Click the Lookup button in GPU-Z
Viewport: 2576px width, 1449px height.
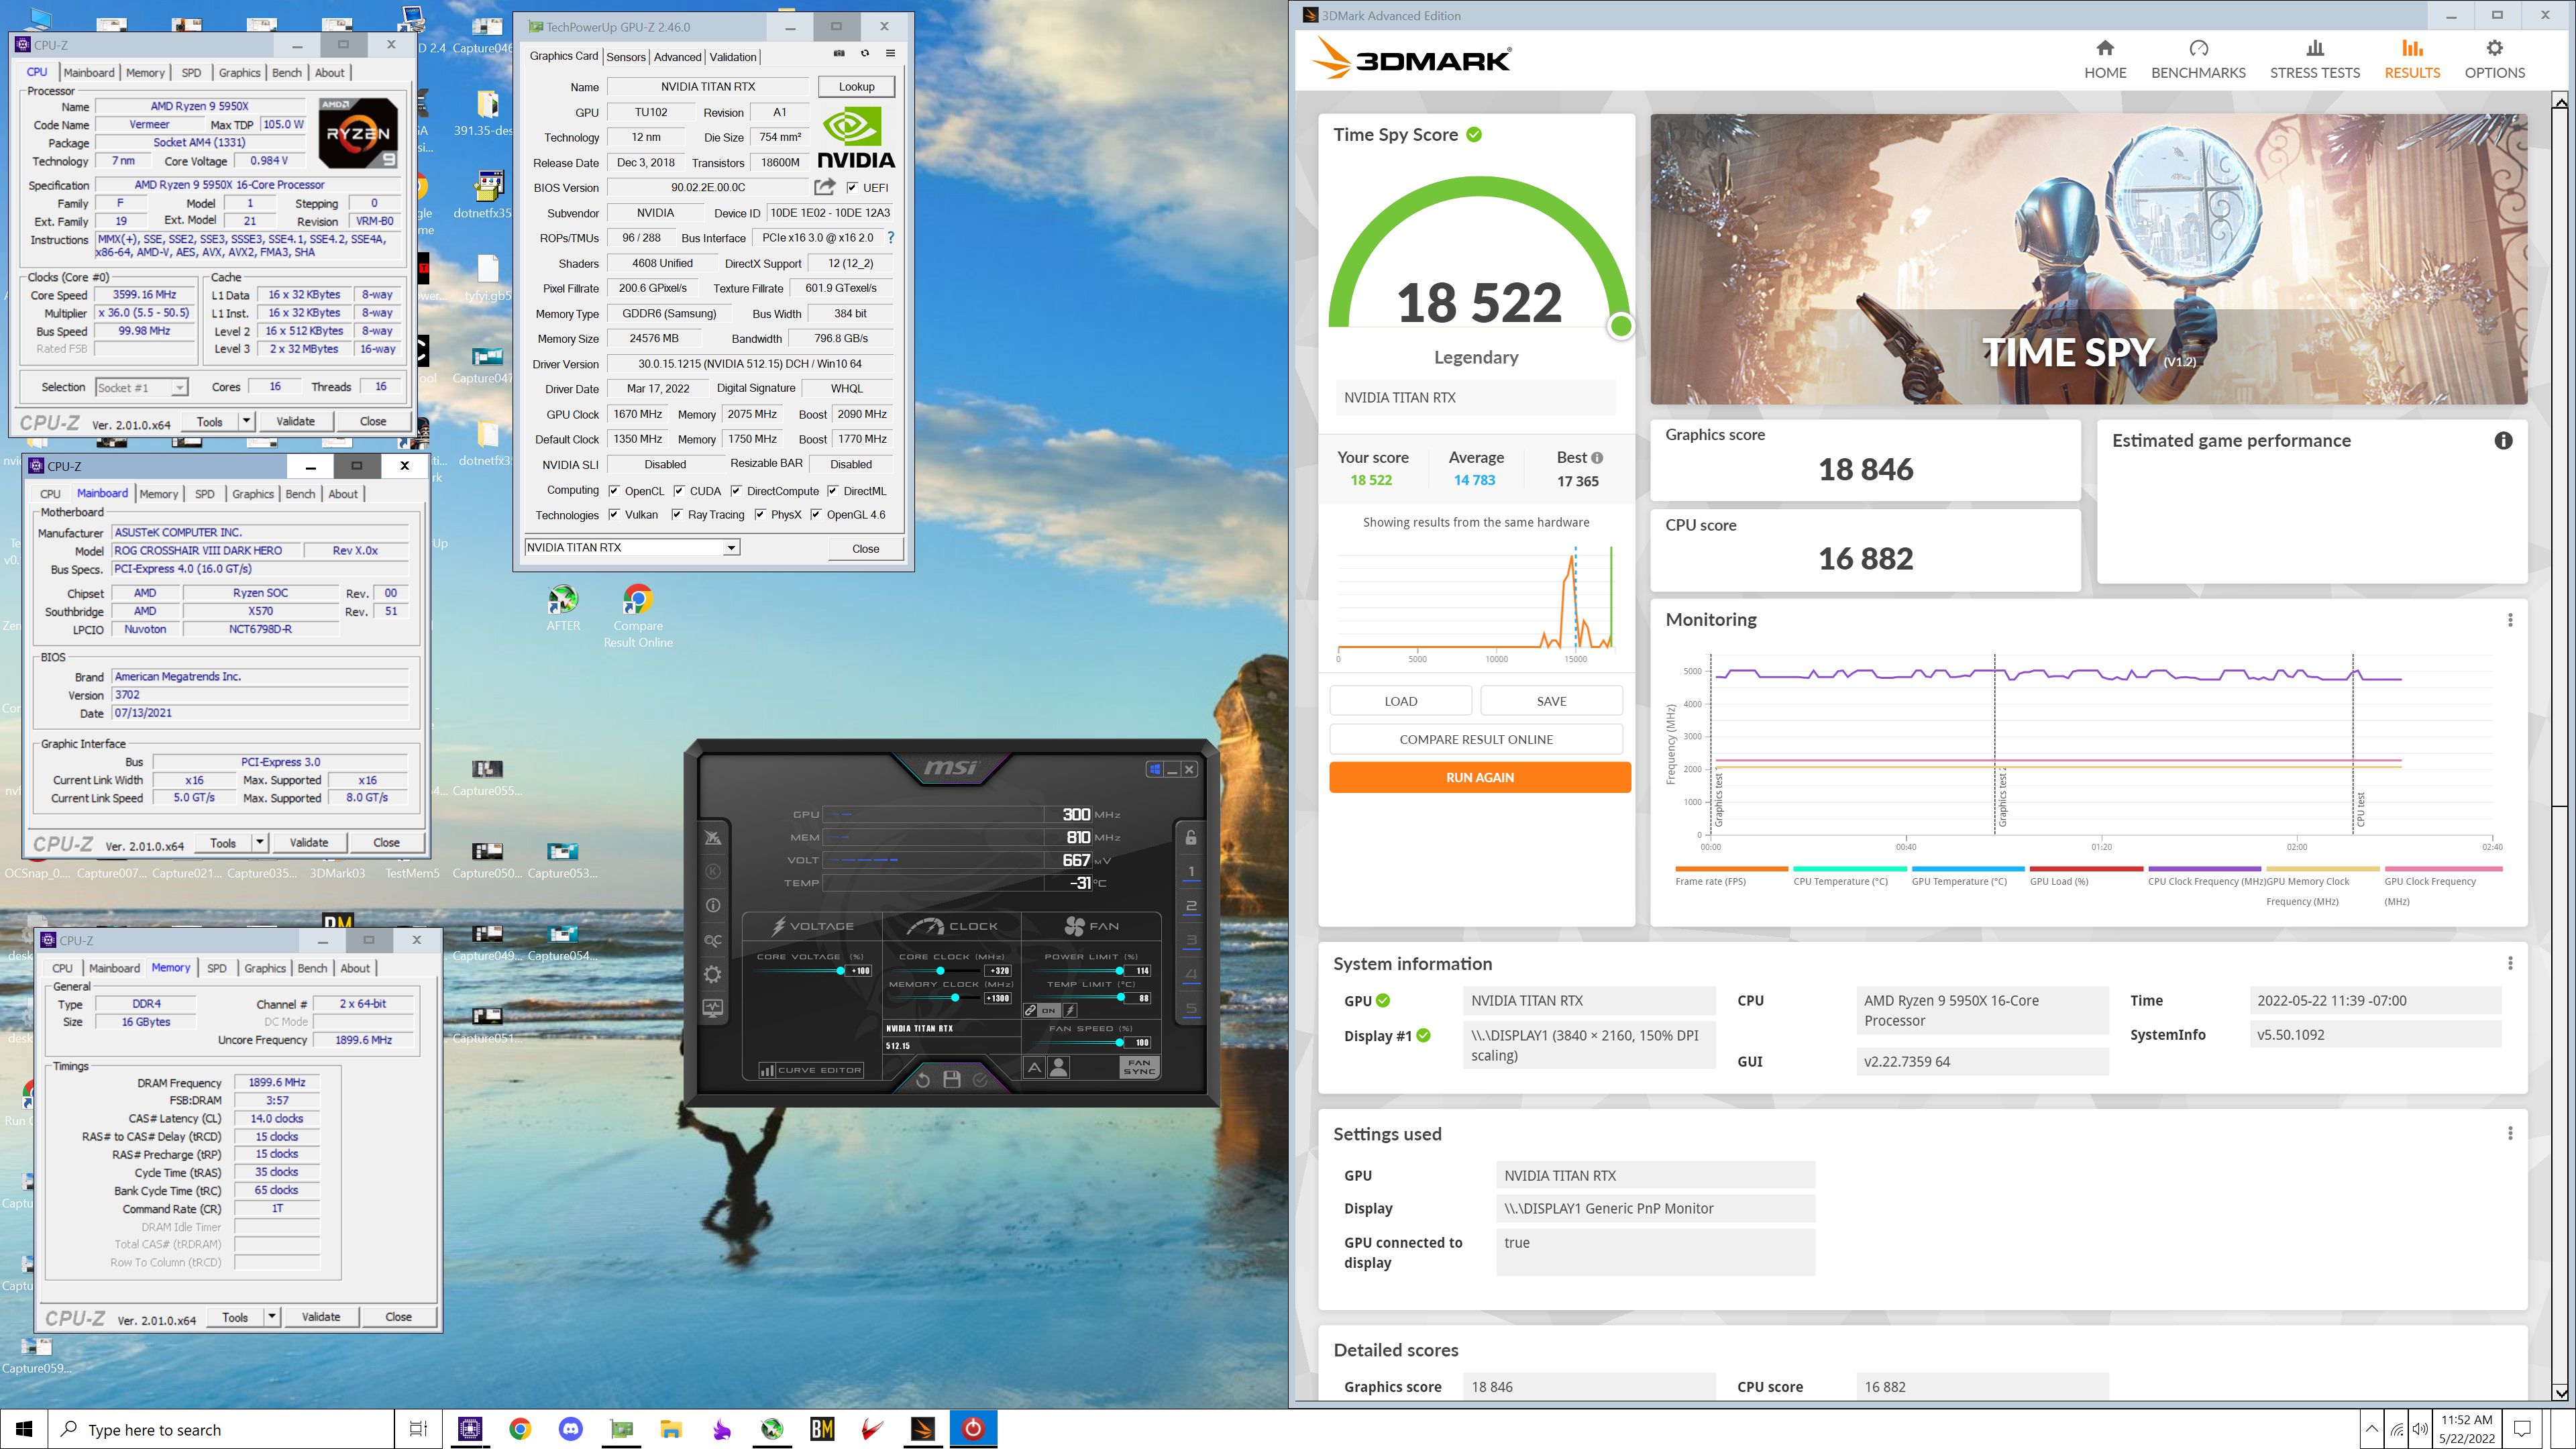tap(856, 87)
